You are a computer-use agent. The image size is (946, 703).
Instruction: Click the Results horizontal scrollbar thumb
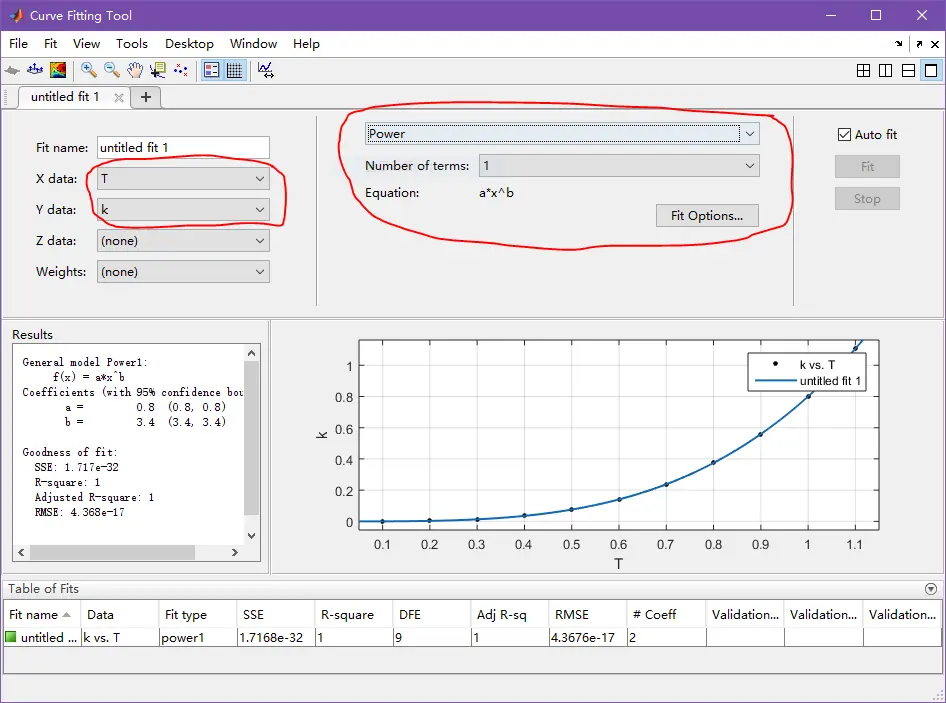coord(112,552)
